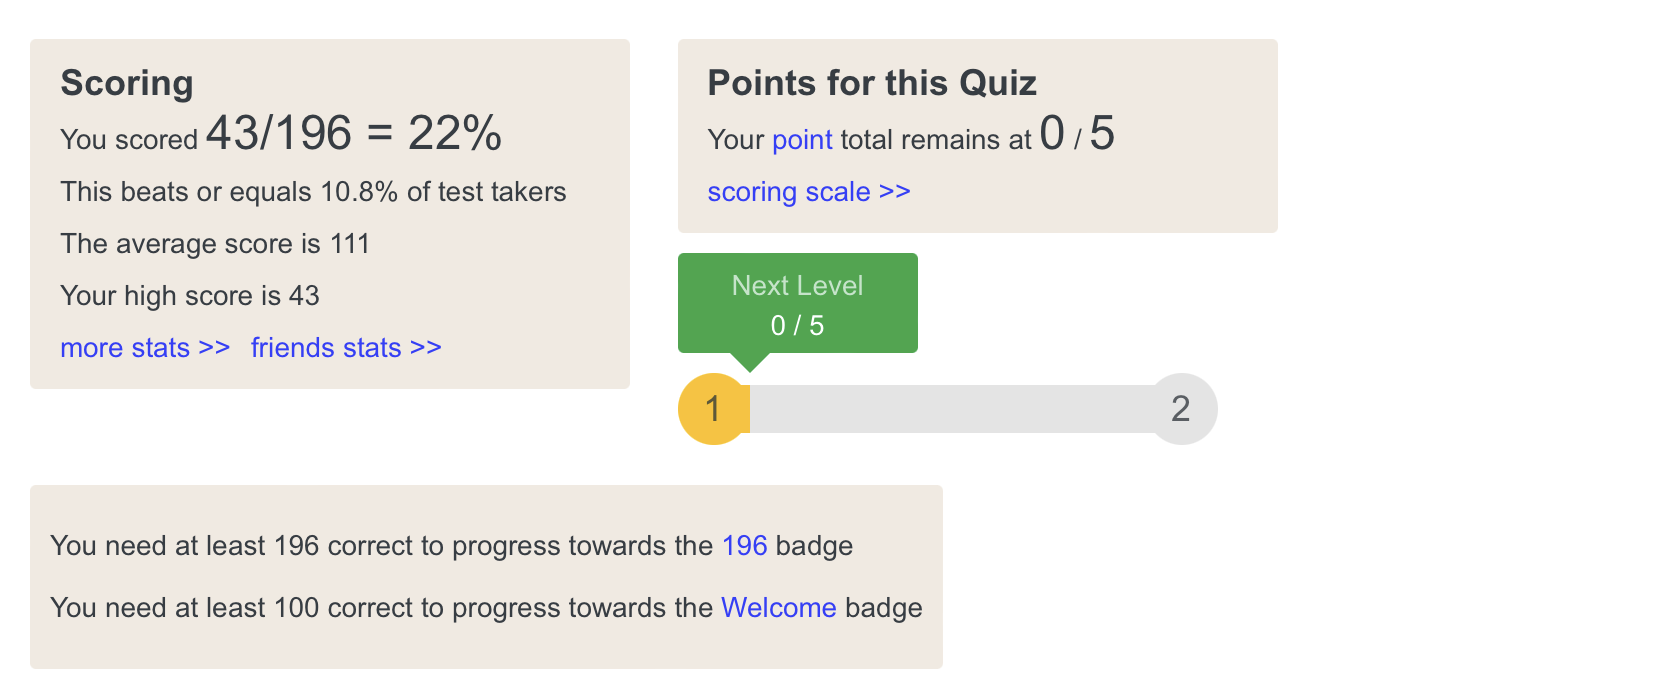Image resolution: width=1680 pixels, height=685 pixels.
Task: Click the gray level progress bar
Action: [950, 409]
